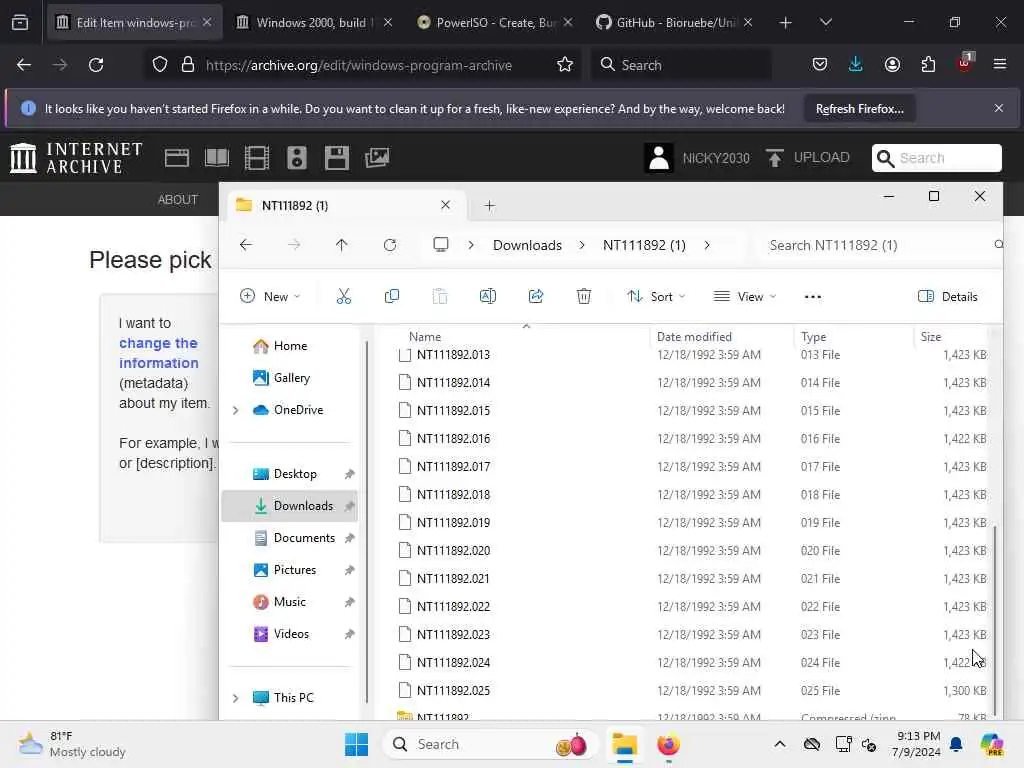Open Music in the navigation pane
Image resolution: width=1024 pixels, height=768 pixels.
289,602
